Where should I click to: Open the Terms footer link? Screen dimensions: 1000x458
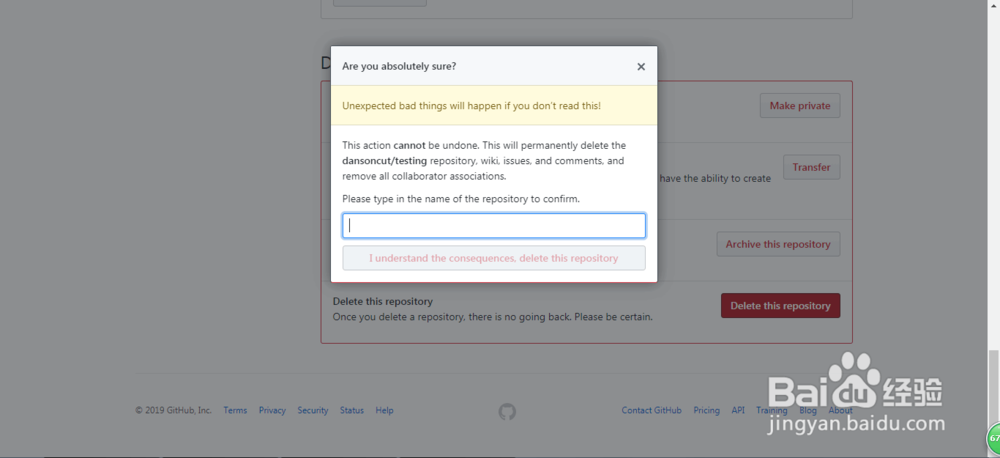coord(235,410)
